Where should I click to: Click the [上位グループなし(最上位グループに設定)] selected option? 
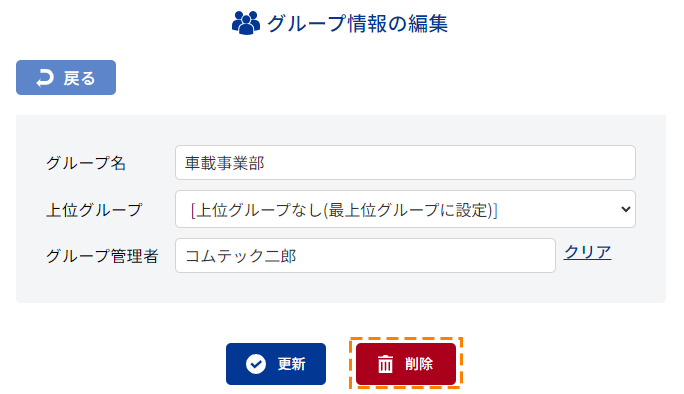coord(344,210)
